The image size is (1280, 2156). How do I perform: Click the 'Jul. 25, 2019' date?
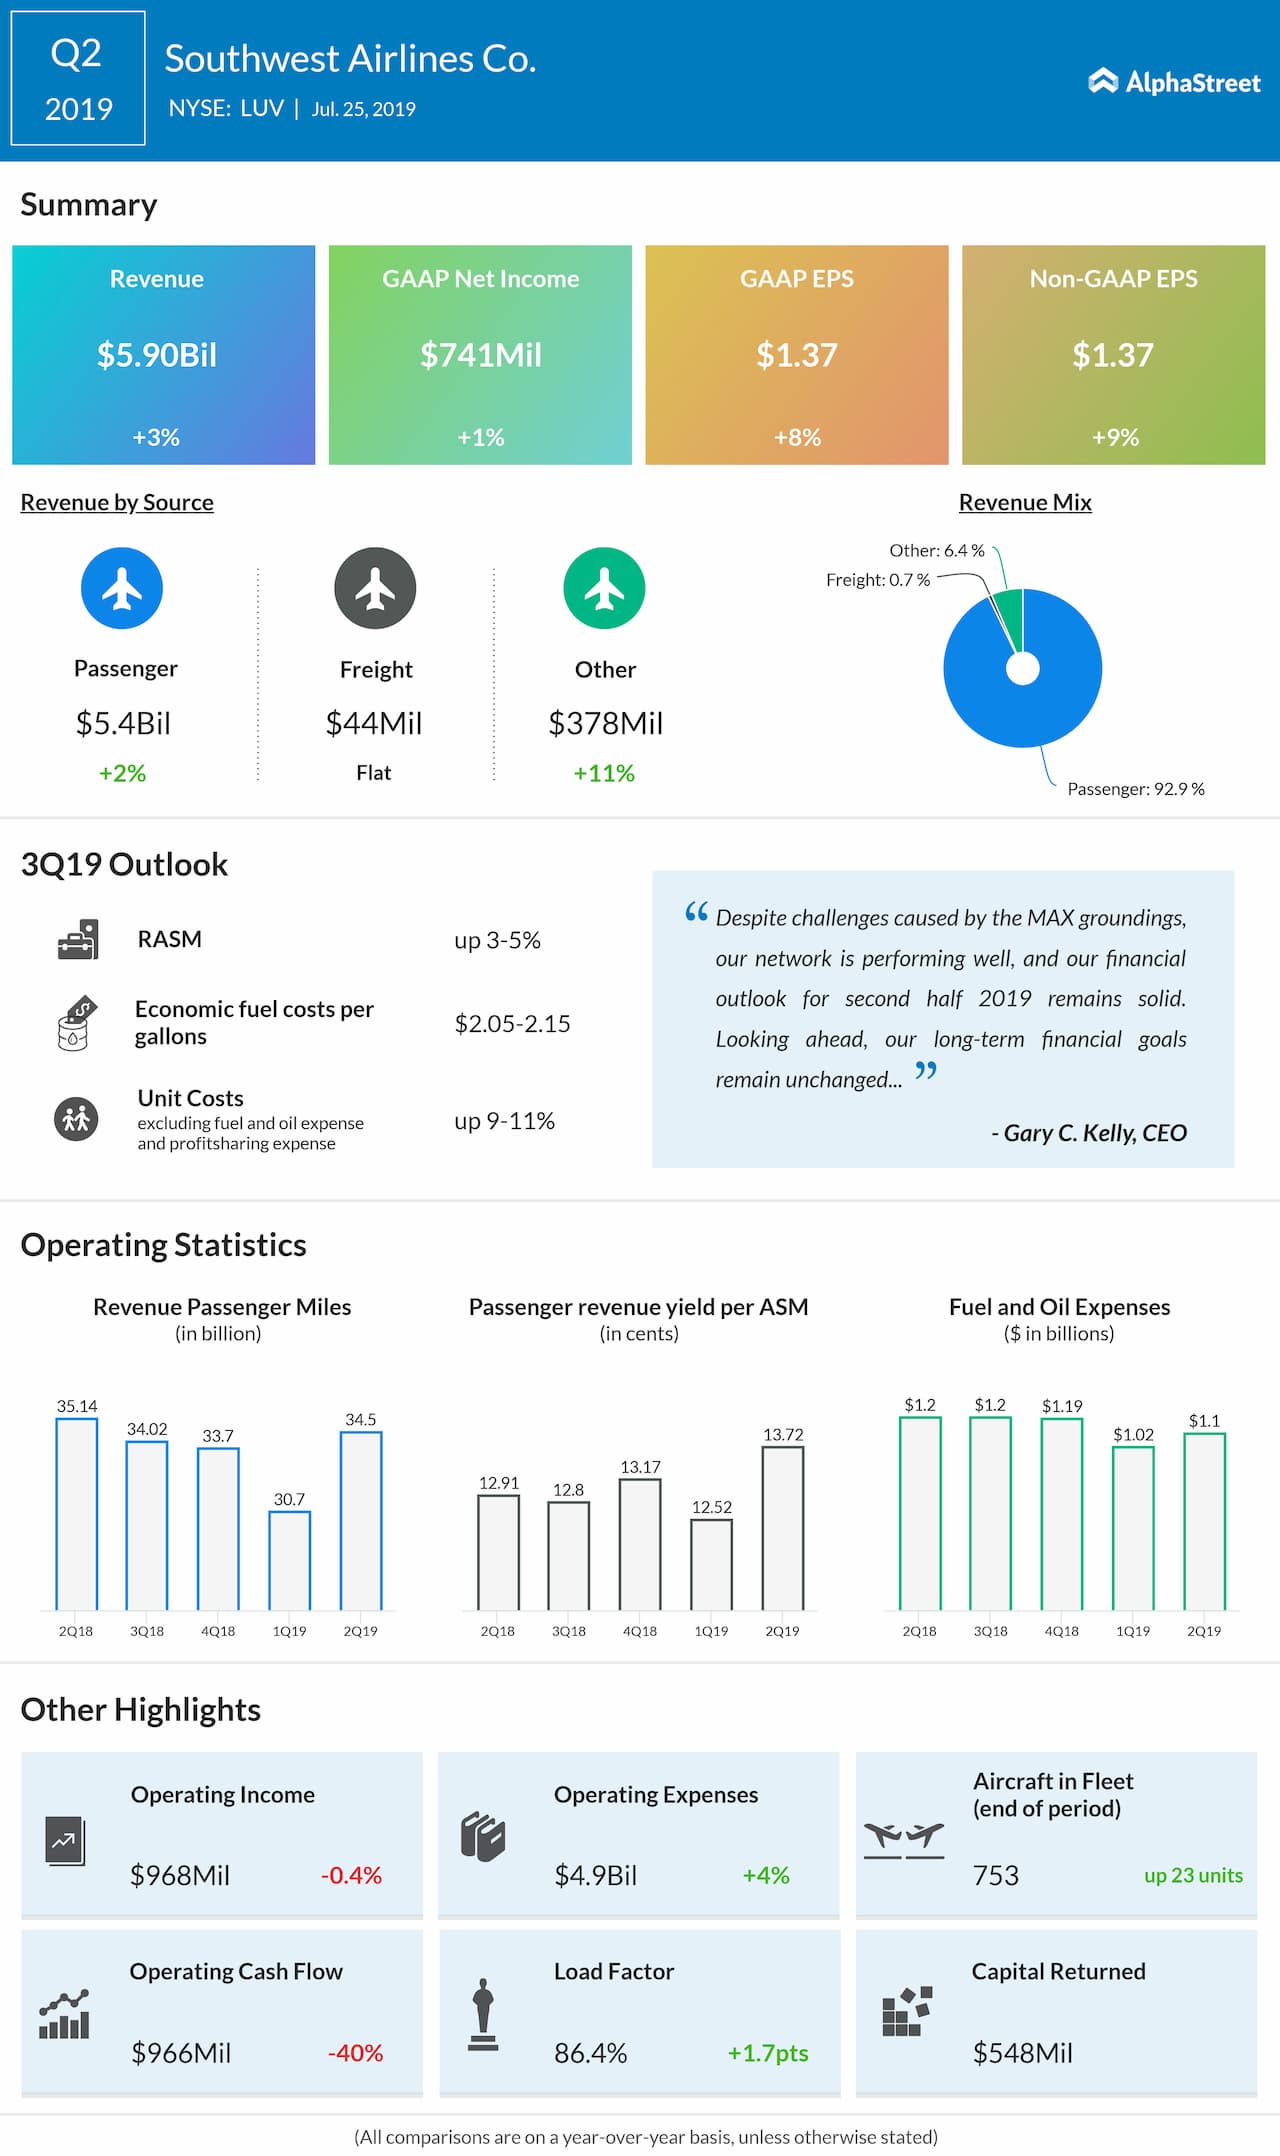(363, 109)
